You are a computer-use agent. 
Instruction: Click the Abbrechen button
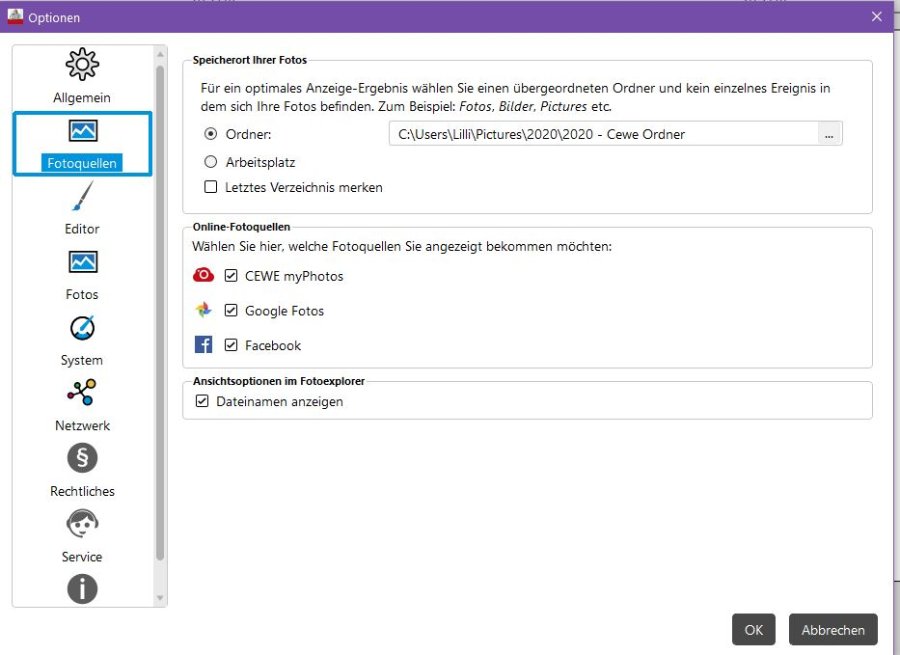833,630
